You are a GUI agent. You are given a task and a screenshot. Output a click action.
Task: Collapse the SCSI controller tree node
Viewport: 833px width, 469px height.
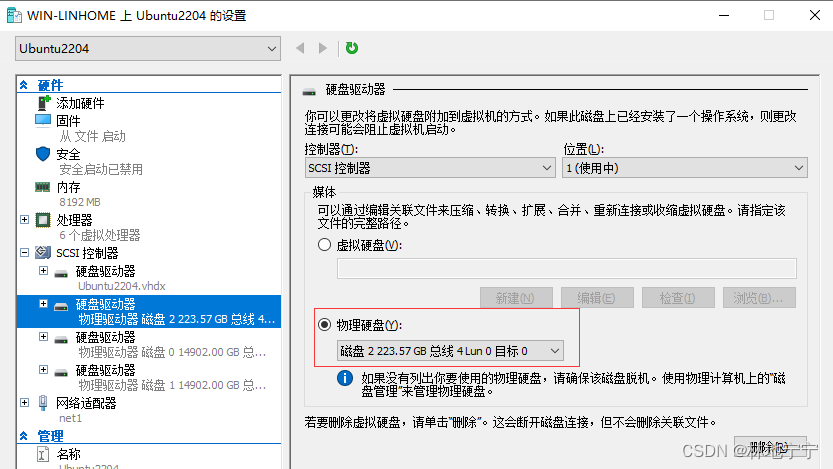(24, 252)
